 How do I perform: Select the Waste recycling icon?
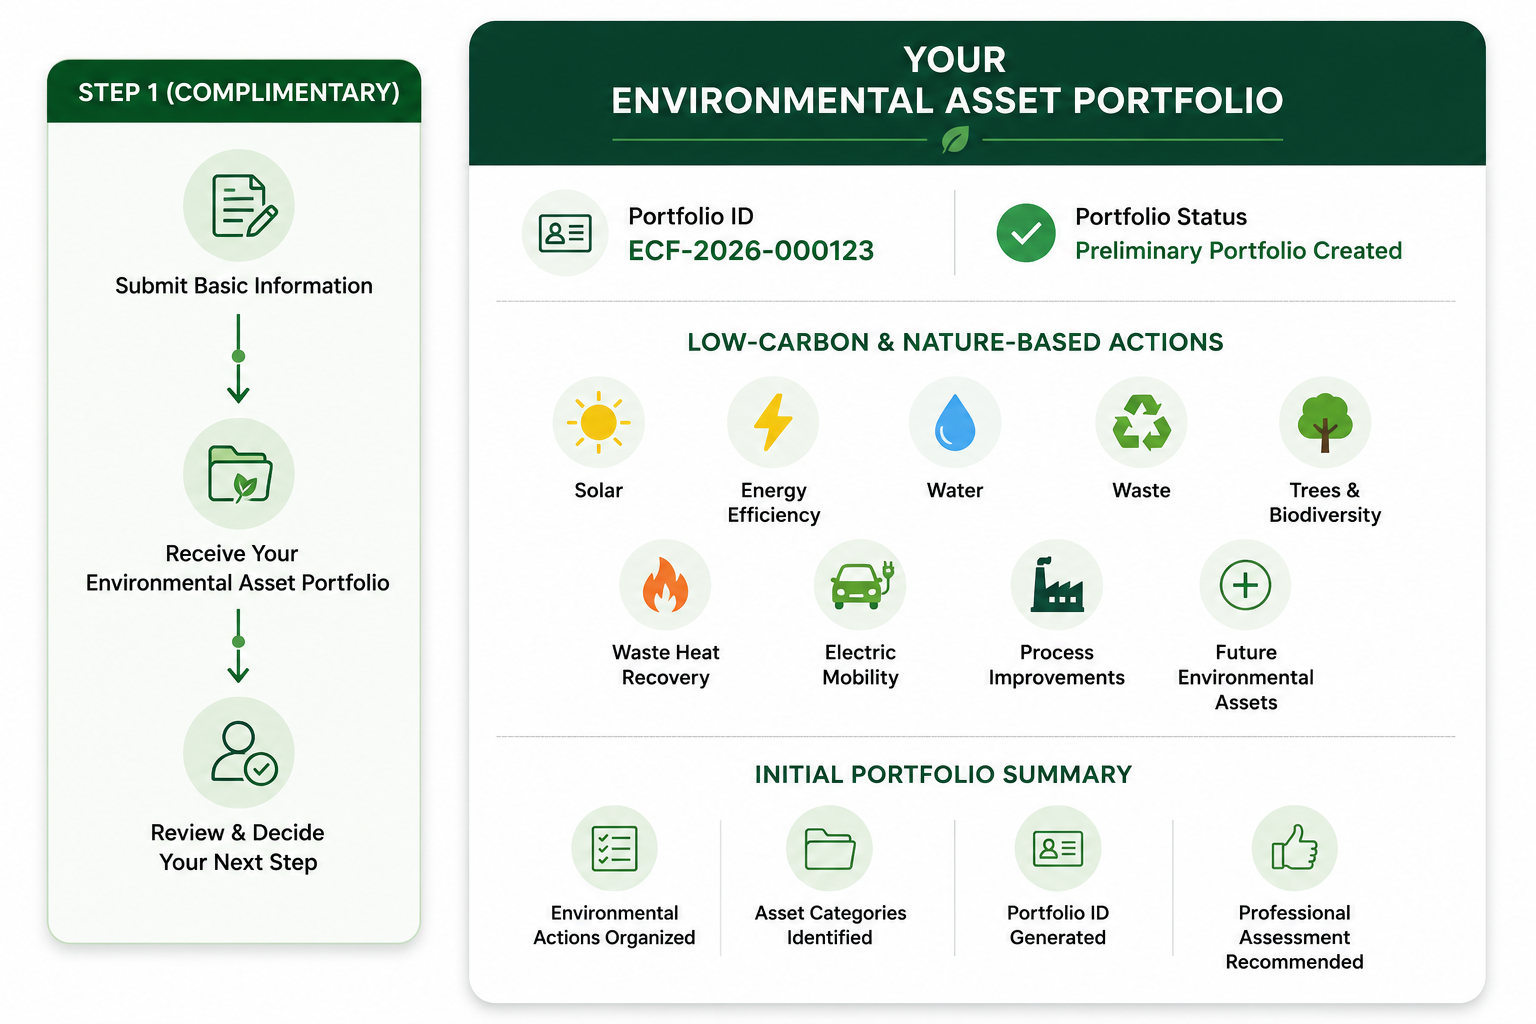pyautogui.click(x=1141, y=422)
